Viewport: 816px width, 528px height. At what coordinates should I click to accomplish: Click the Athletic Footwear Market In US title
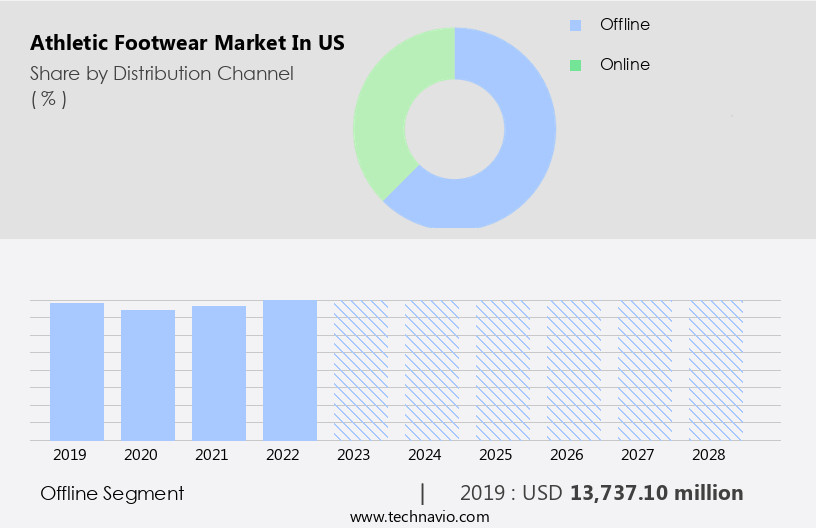188,44
